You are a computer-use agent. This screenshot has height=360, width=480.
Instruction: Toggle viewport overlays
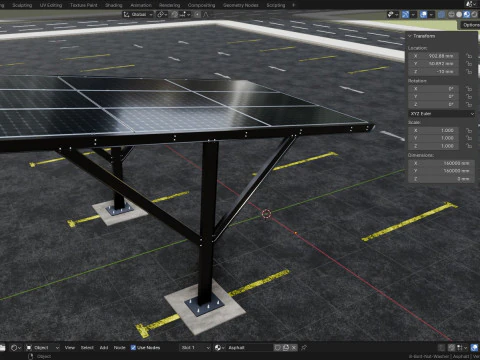[423, 14]
